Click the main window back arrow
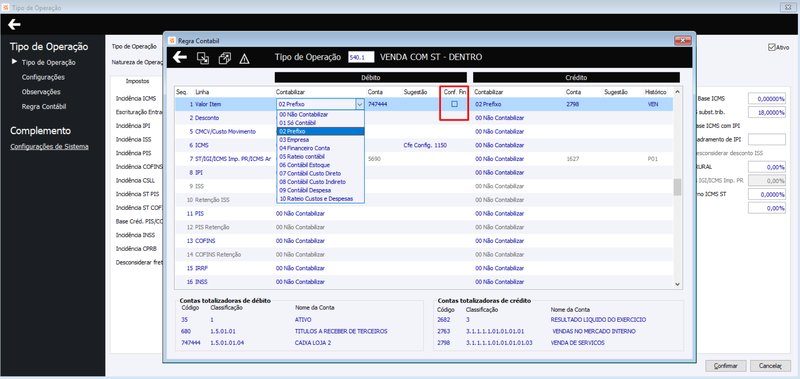 (14, 24)
